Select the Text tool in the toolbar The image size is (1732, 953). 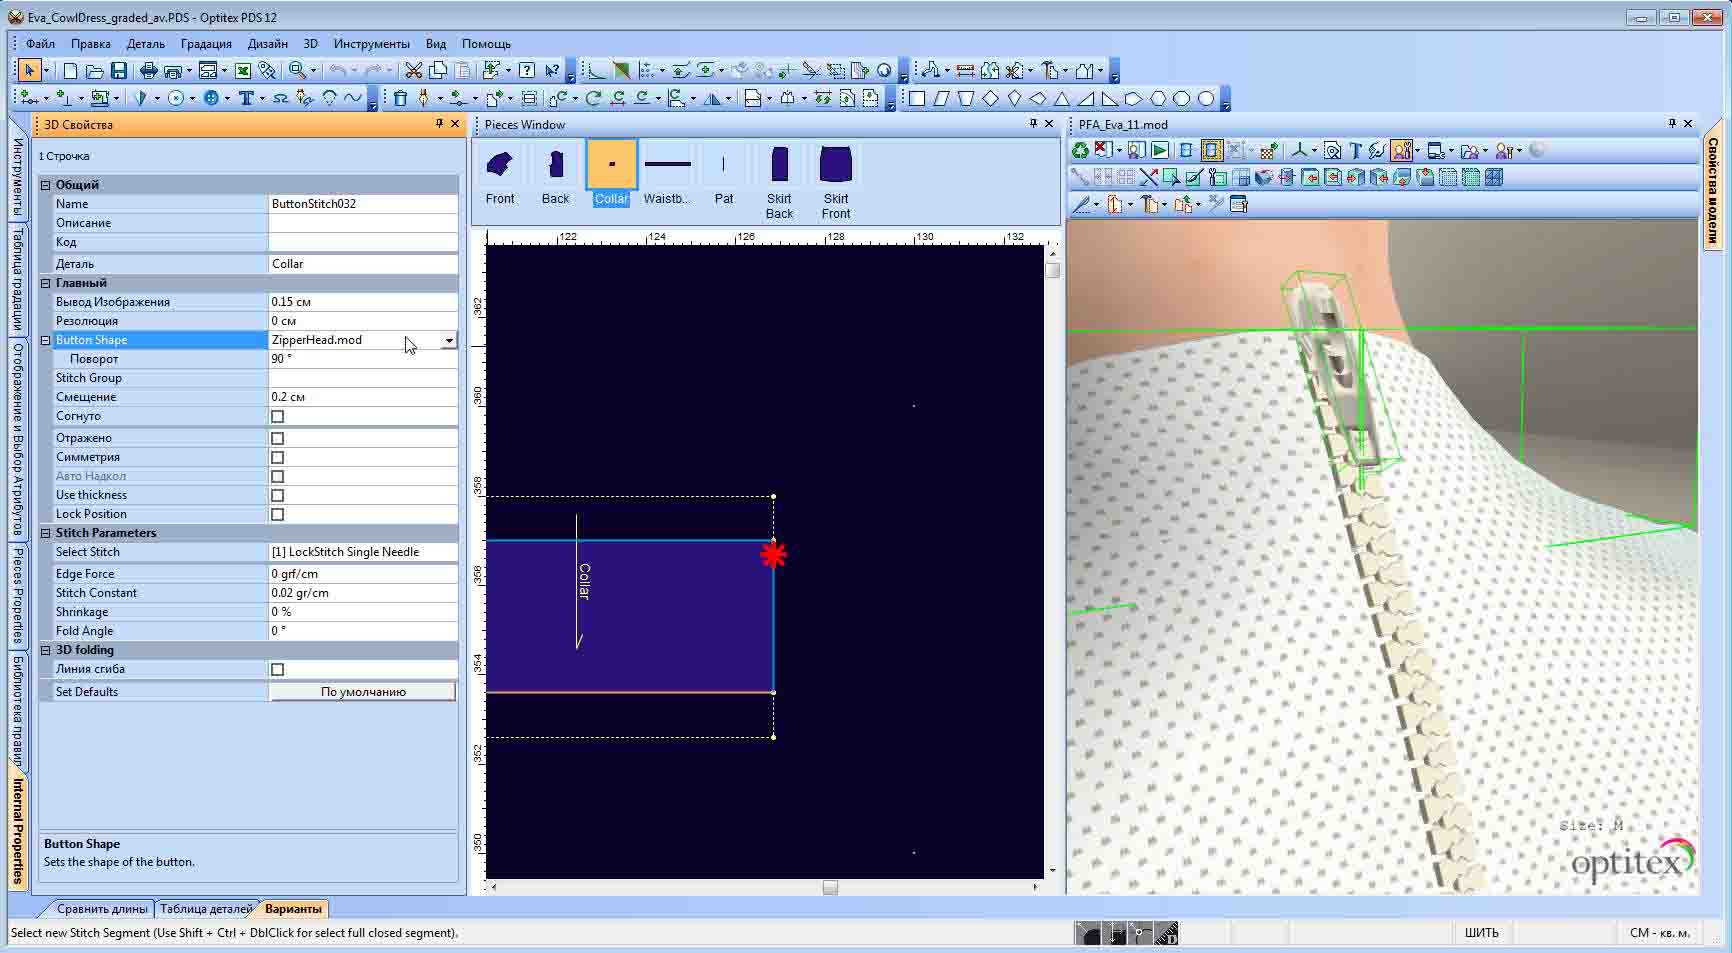[246, 98]
